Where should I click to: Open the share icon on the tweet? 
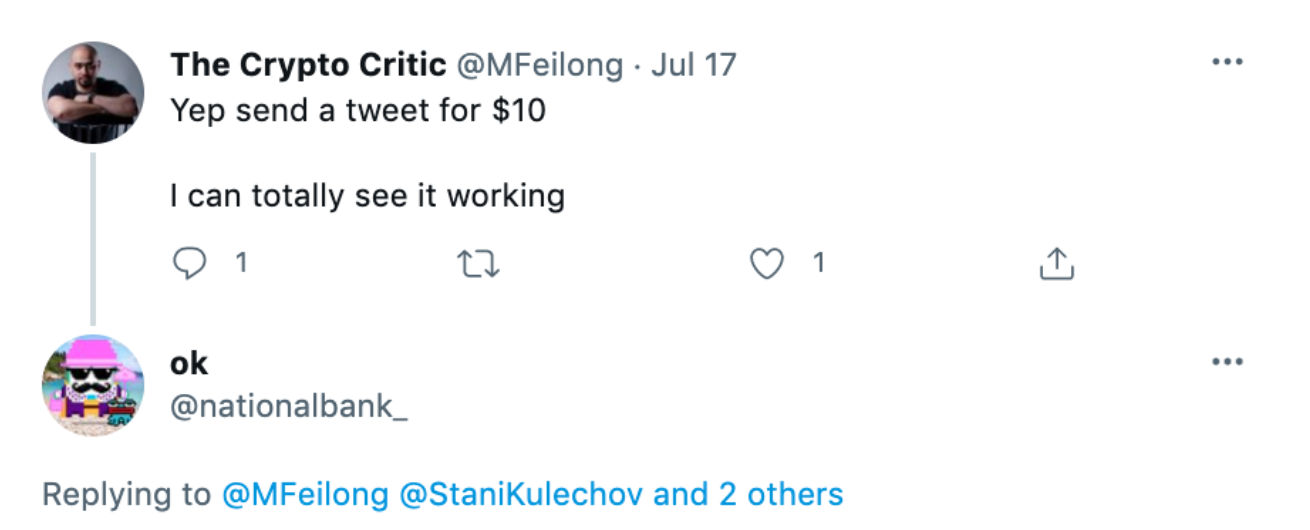1056,265
